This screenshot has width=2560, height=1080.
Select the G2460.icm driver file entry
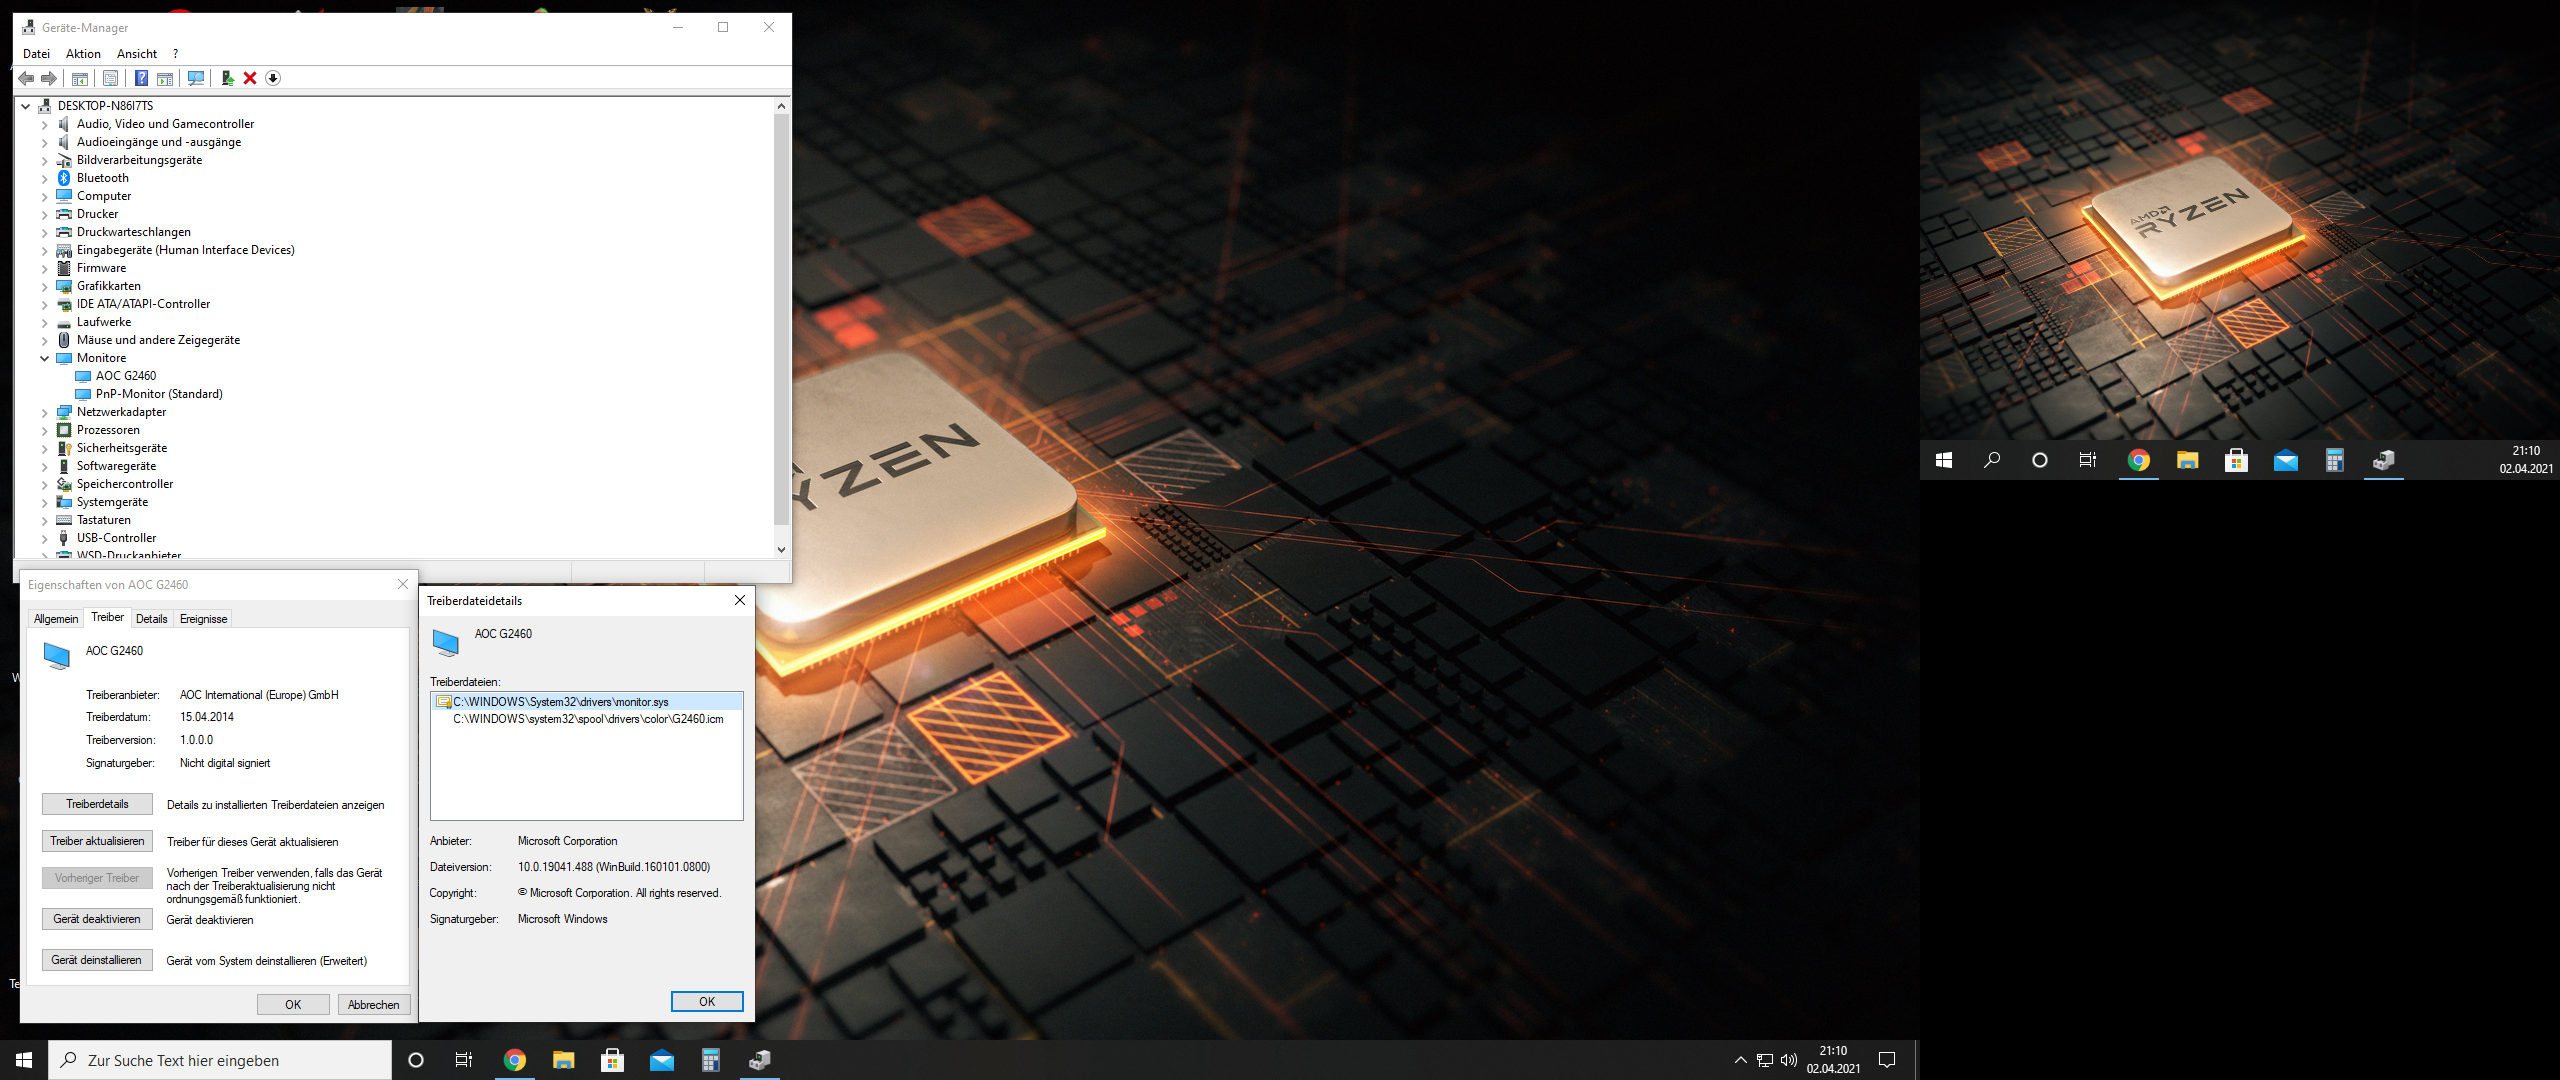587,719
